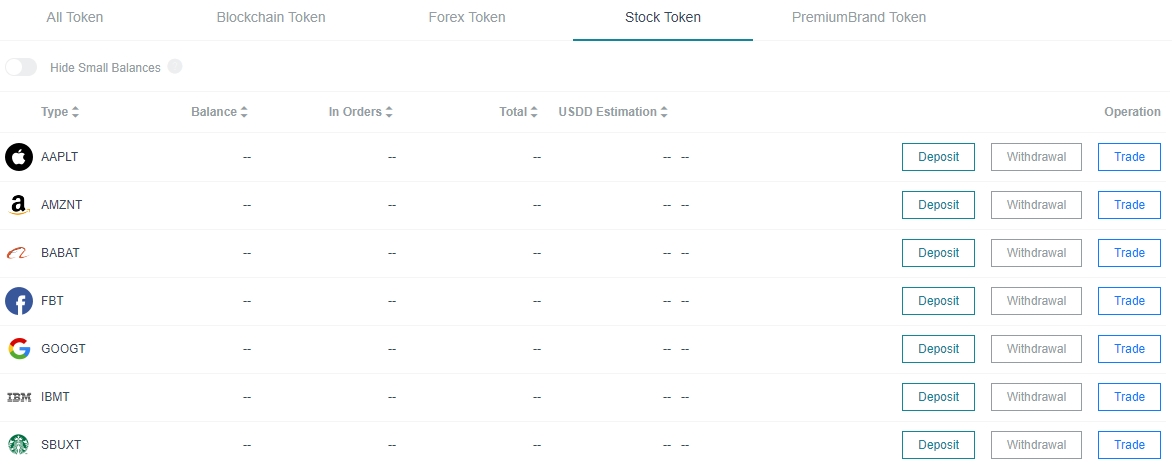
Task: Sort the table by Balance column
Action: (219, 112)
